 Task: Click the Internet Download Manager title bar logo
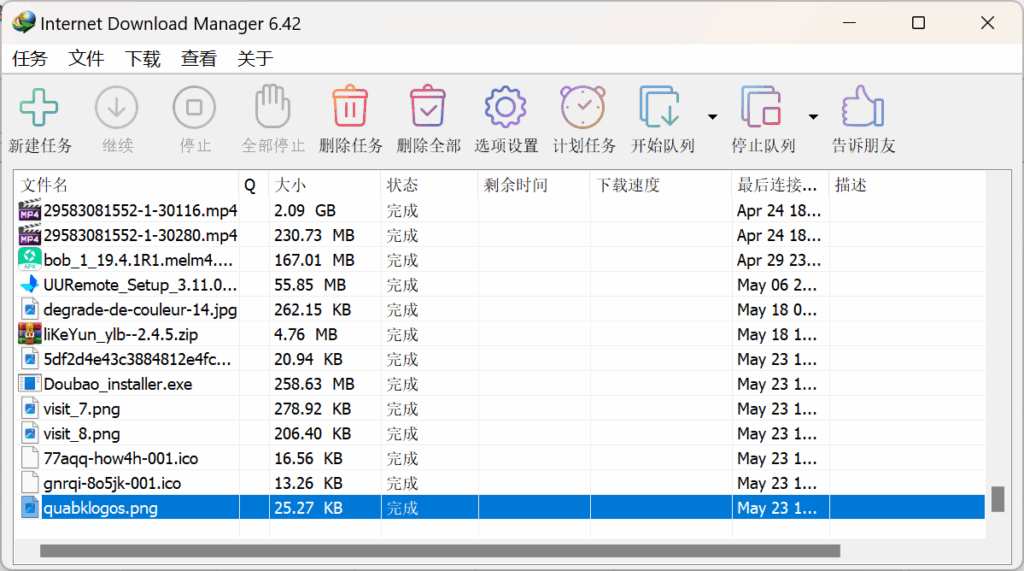point(24,23)
